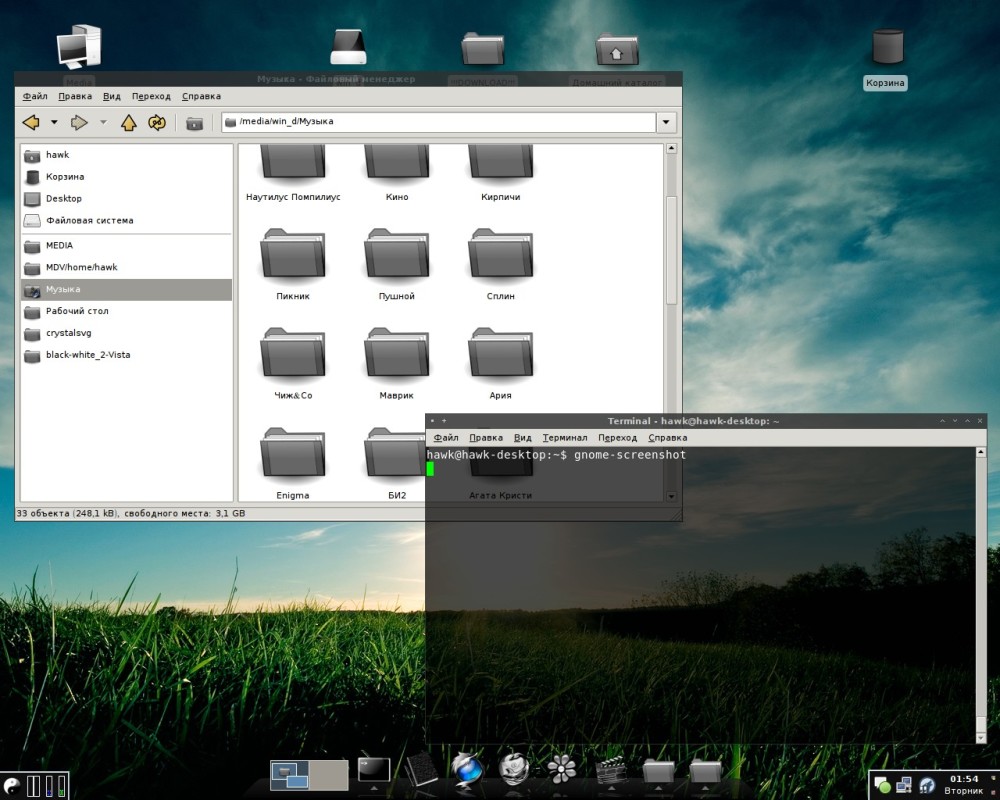1000x800 pixels.
Task: Click file manager scrollbar up arrow
Action: click(671, 149)
